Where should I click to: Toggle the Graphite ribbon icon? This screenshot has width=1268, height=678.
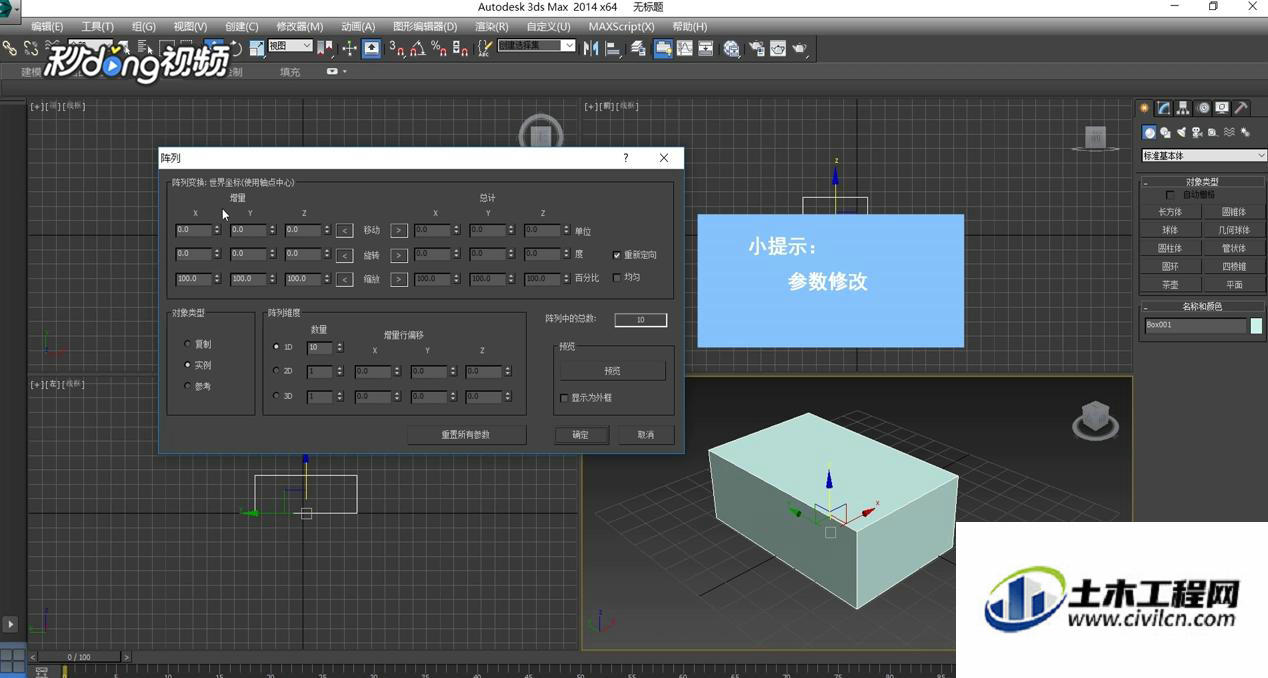pos(663,48)
